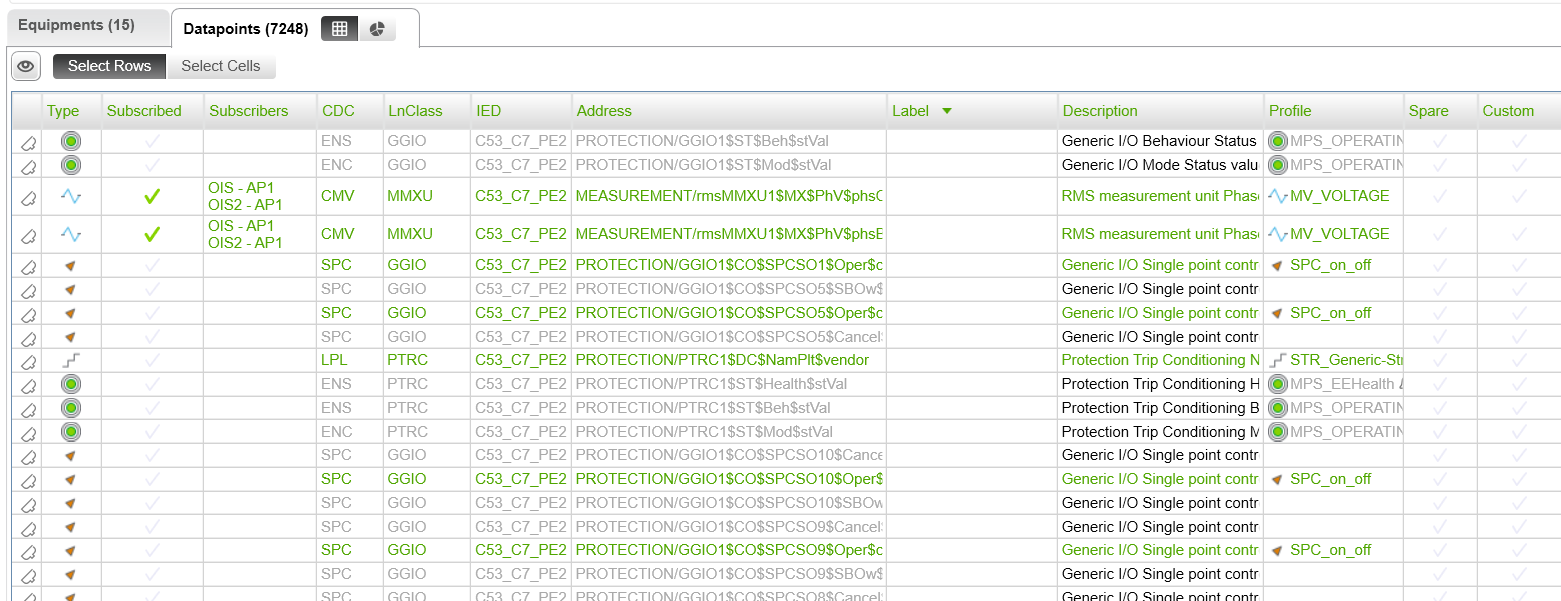Click the green status icon in the ENC PTRC row
This screenshot has height=601, width=1561.
tap(71, 432)
